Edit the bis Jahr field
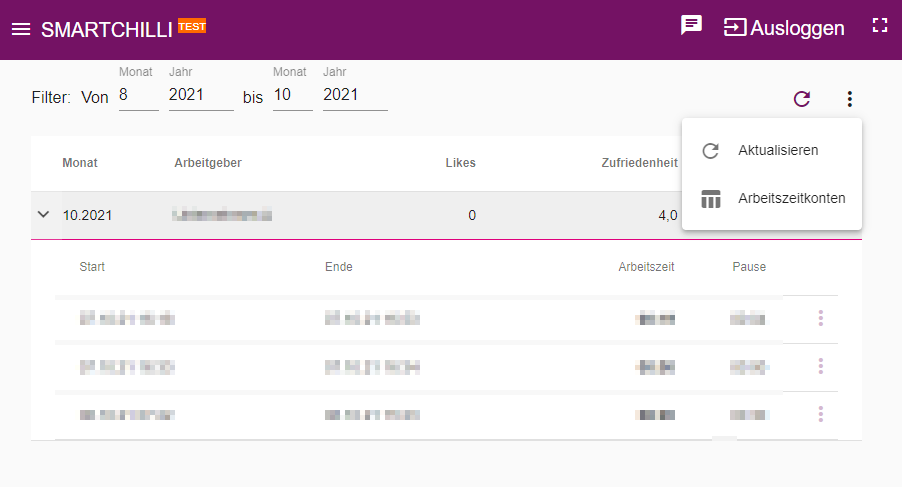Screen dimensions: 902x487 tap(355, 95)
